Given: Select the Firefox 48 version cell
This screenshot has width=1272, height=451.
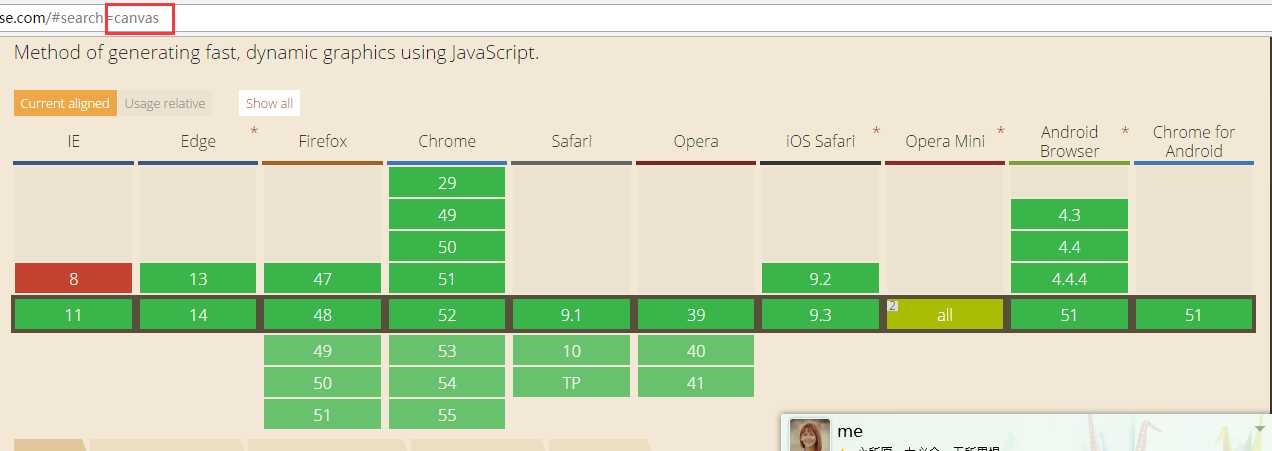Looking at the screenshot, I should [x=322, y=314].
